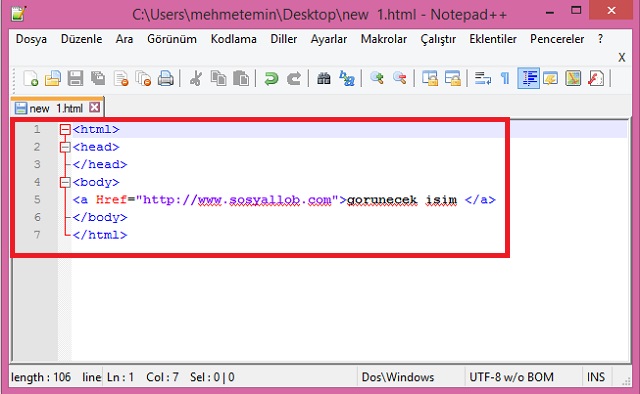The width and height of the screenshot is (640, 394).
Task: Copy selection using toolbar icon
Action: click(218, 78)
